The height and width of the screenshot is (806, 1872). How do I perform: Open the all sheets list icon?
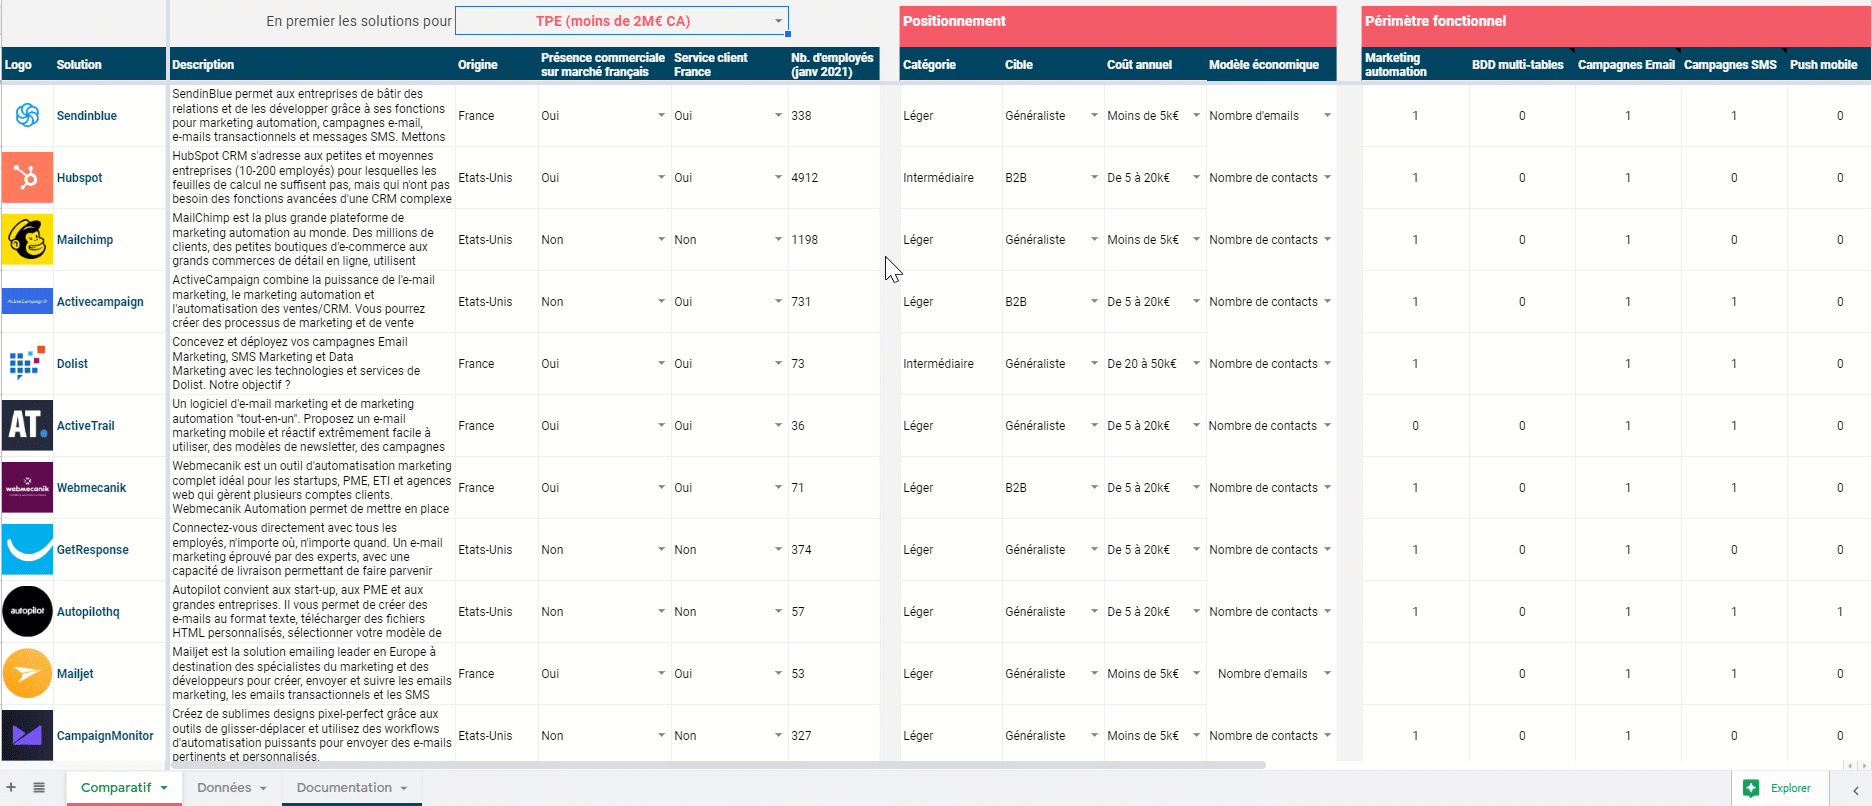click(39, 788)
